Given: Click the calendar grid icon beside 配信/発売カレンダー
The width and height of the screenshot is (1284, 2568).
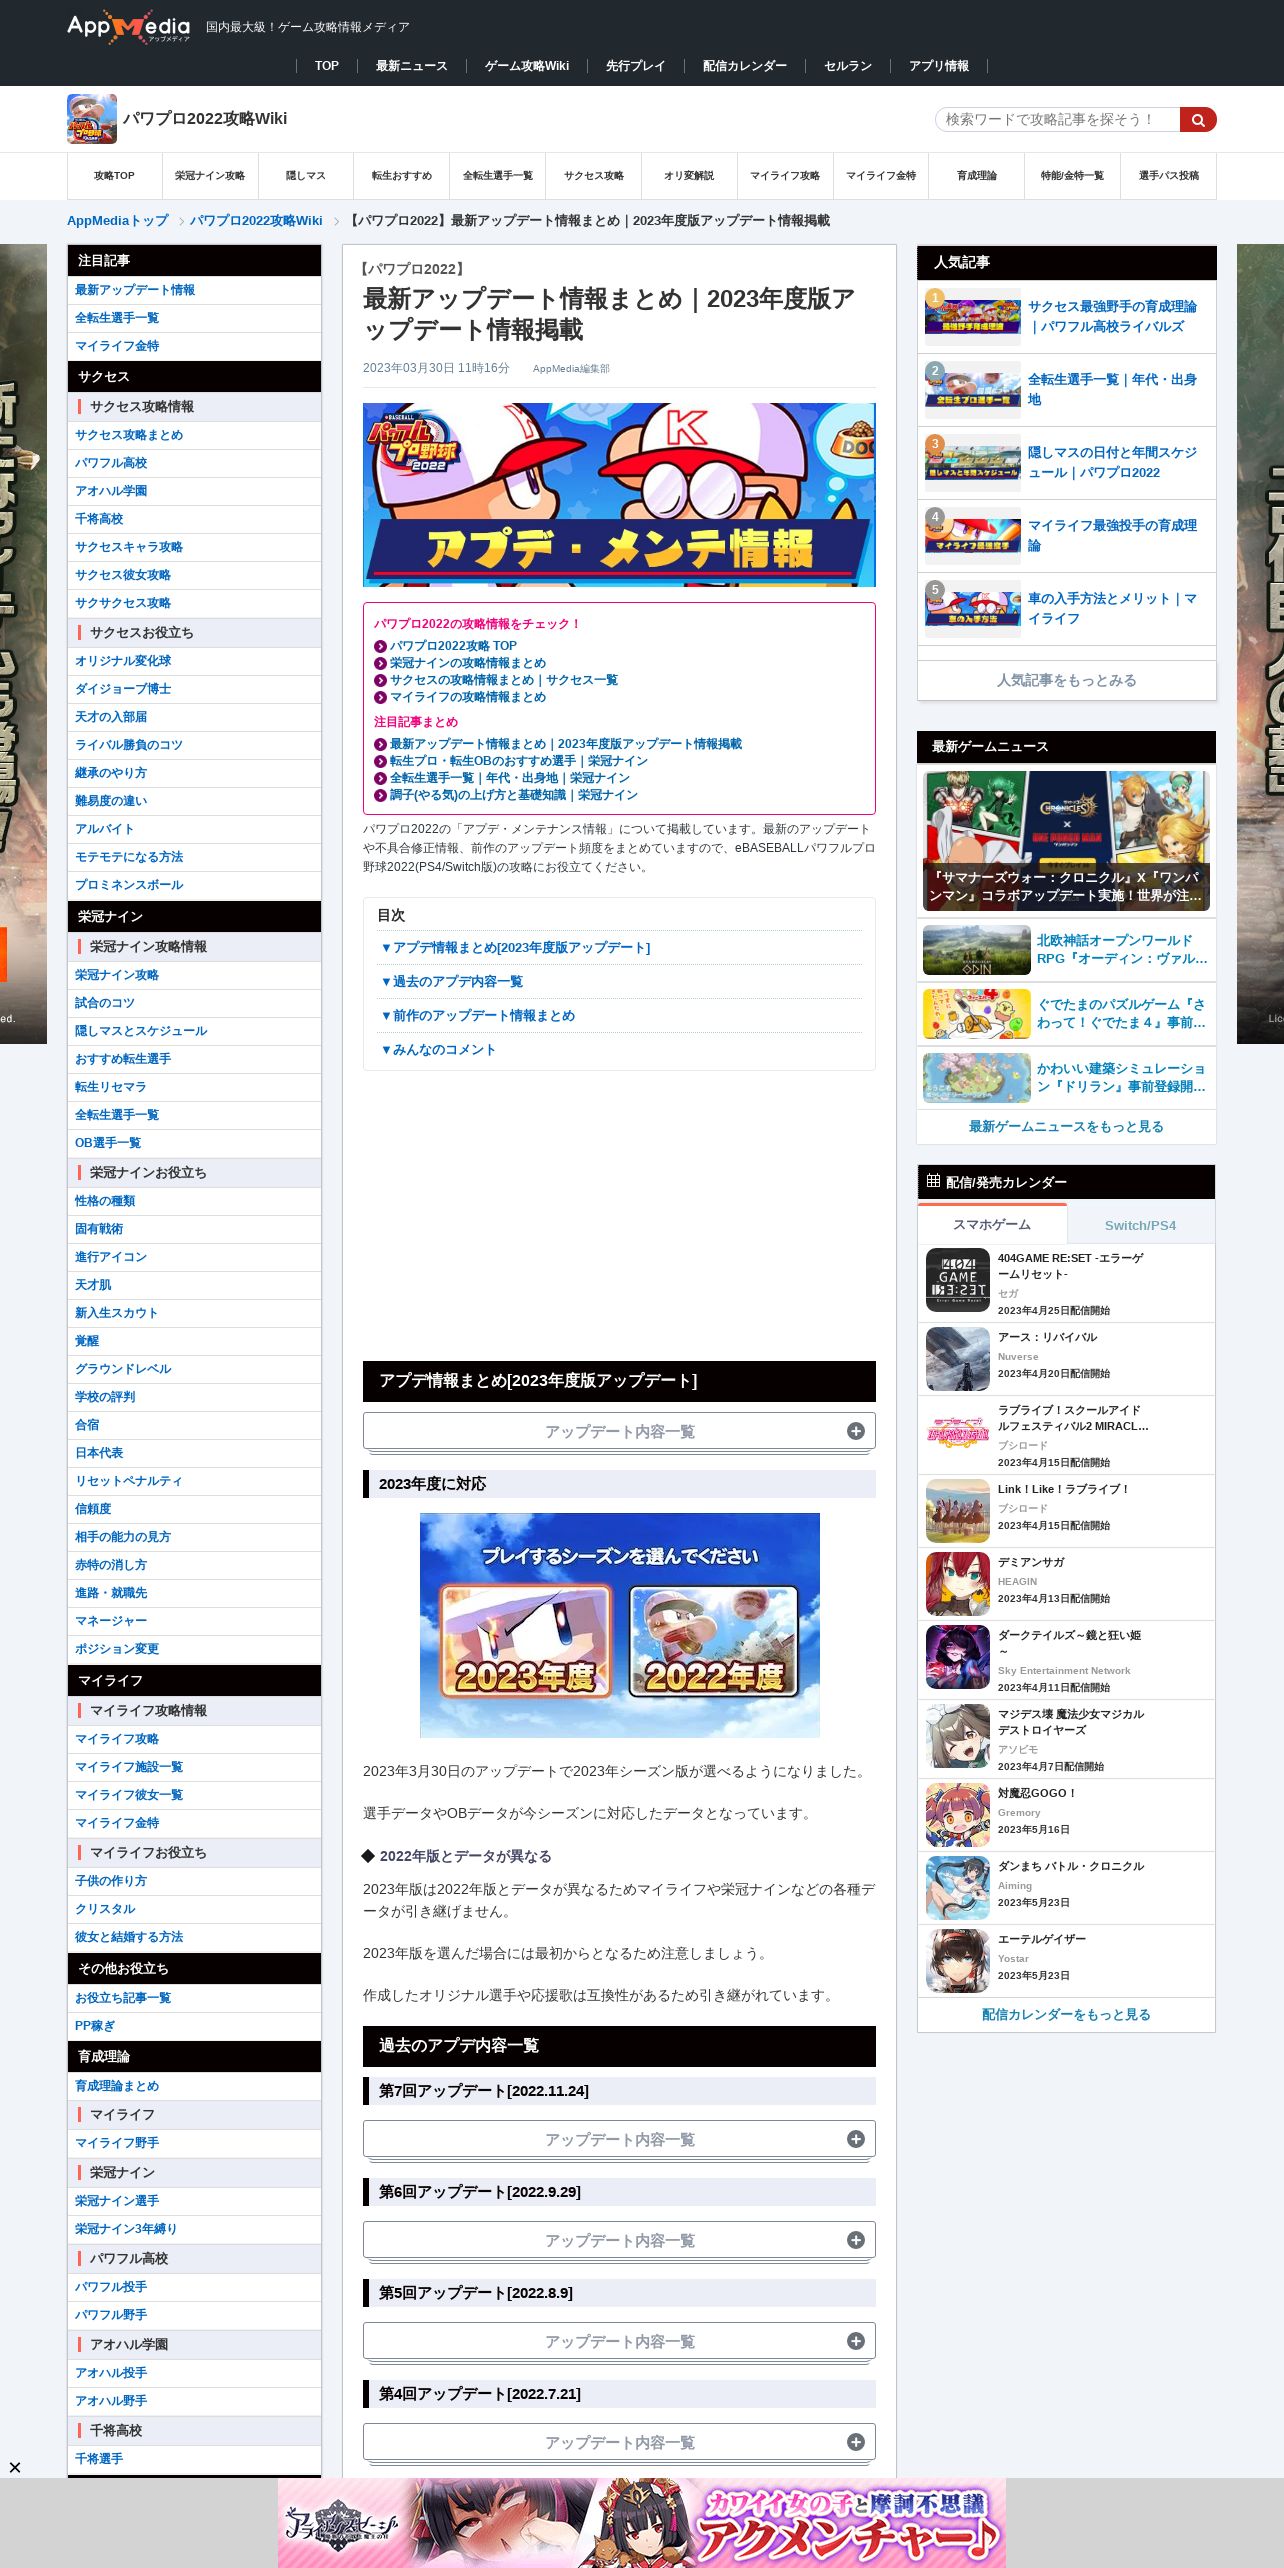Looking at the screenshot, I should [933, 1181].
